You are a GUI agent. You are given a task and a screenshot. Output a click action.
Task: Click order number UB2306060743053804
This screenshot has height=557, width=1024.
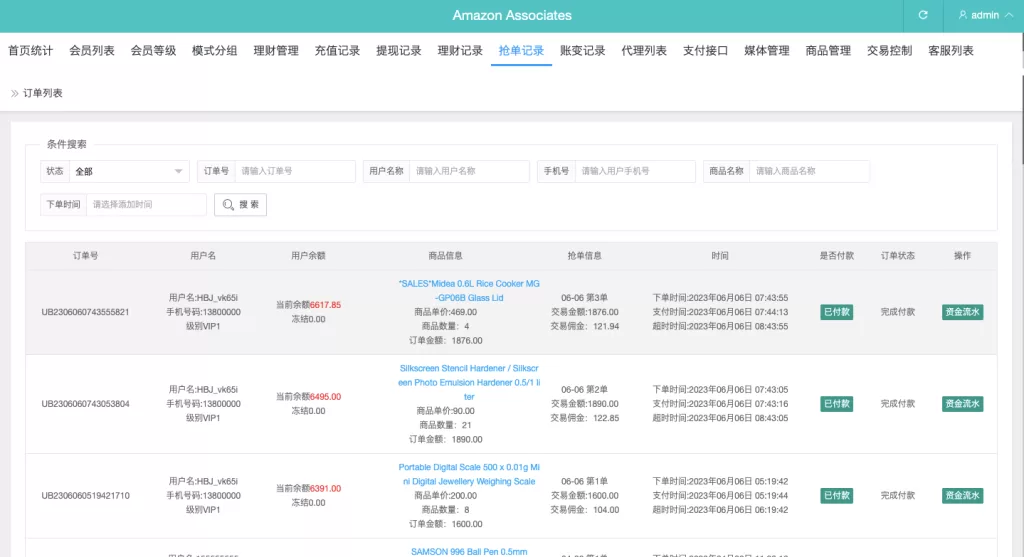click(86, 404)
